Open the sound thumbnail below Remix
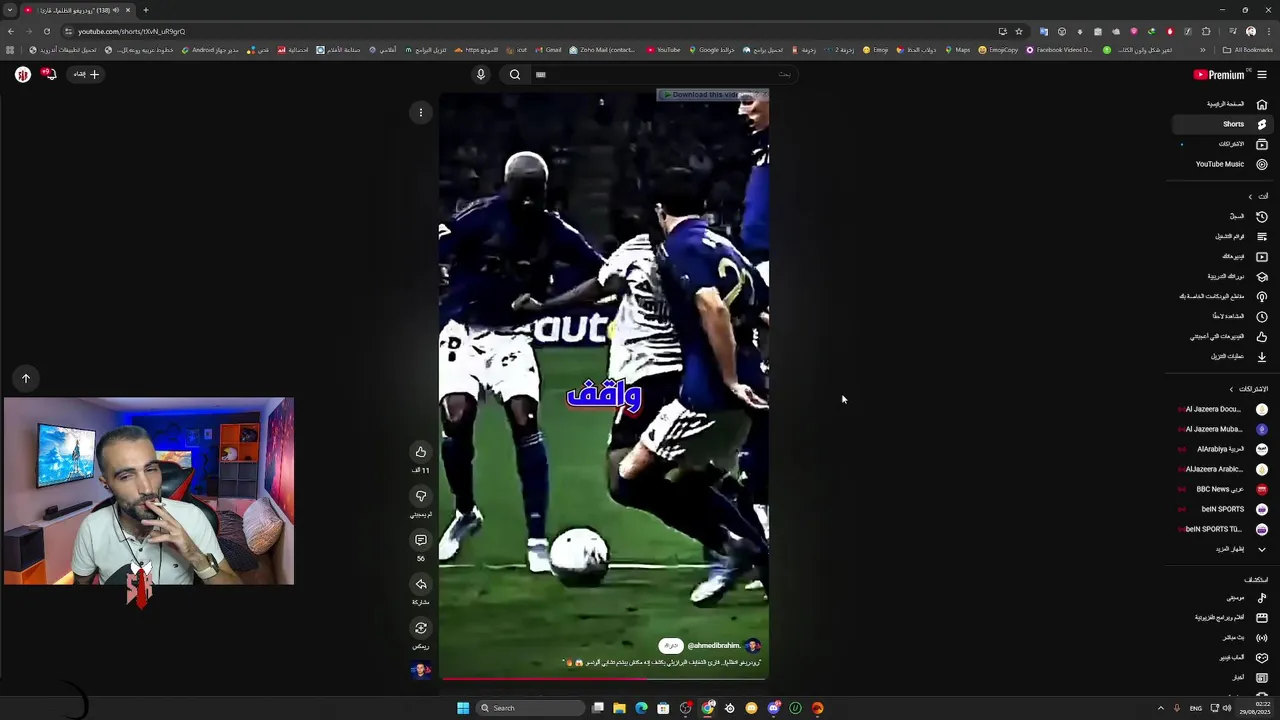 421,670
